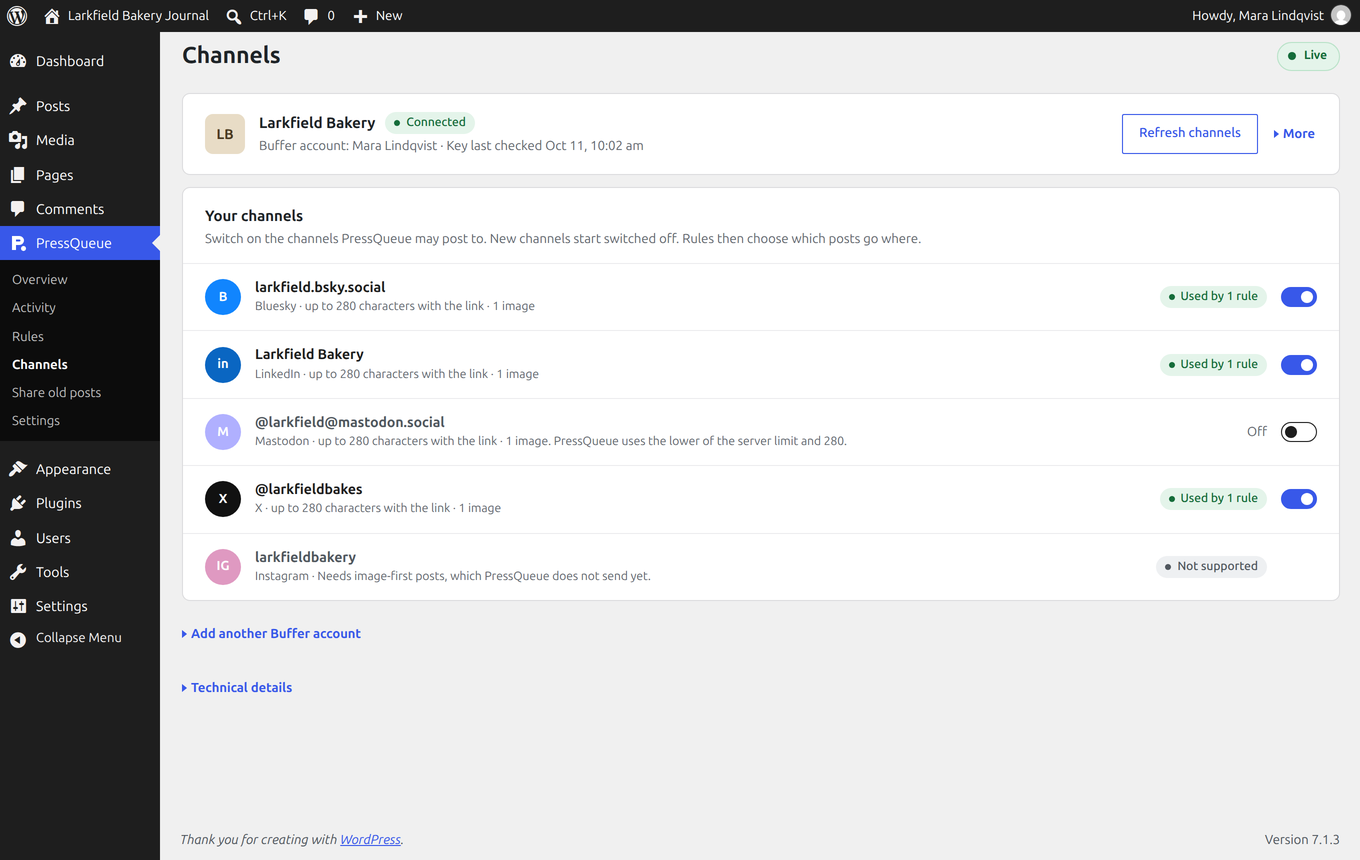Viewport: 1360px width, 860px height.
Task: Click the Instagram channel avatar
Action: click(223, 566)
